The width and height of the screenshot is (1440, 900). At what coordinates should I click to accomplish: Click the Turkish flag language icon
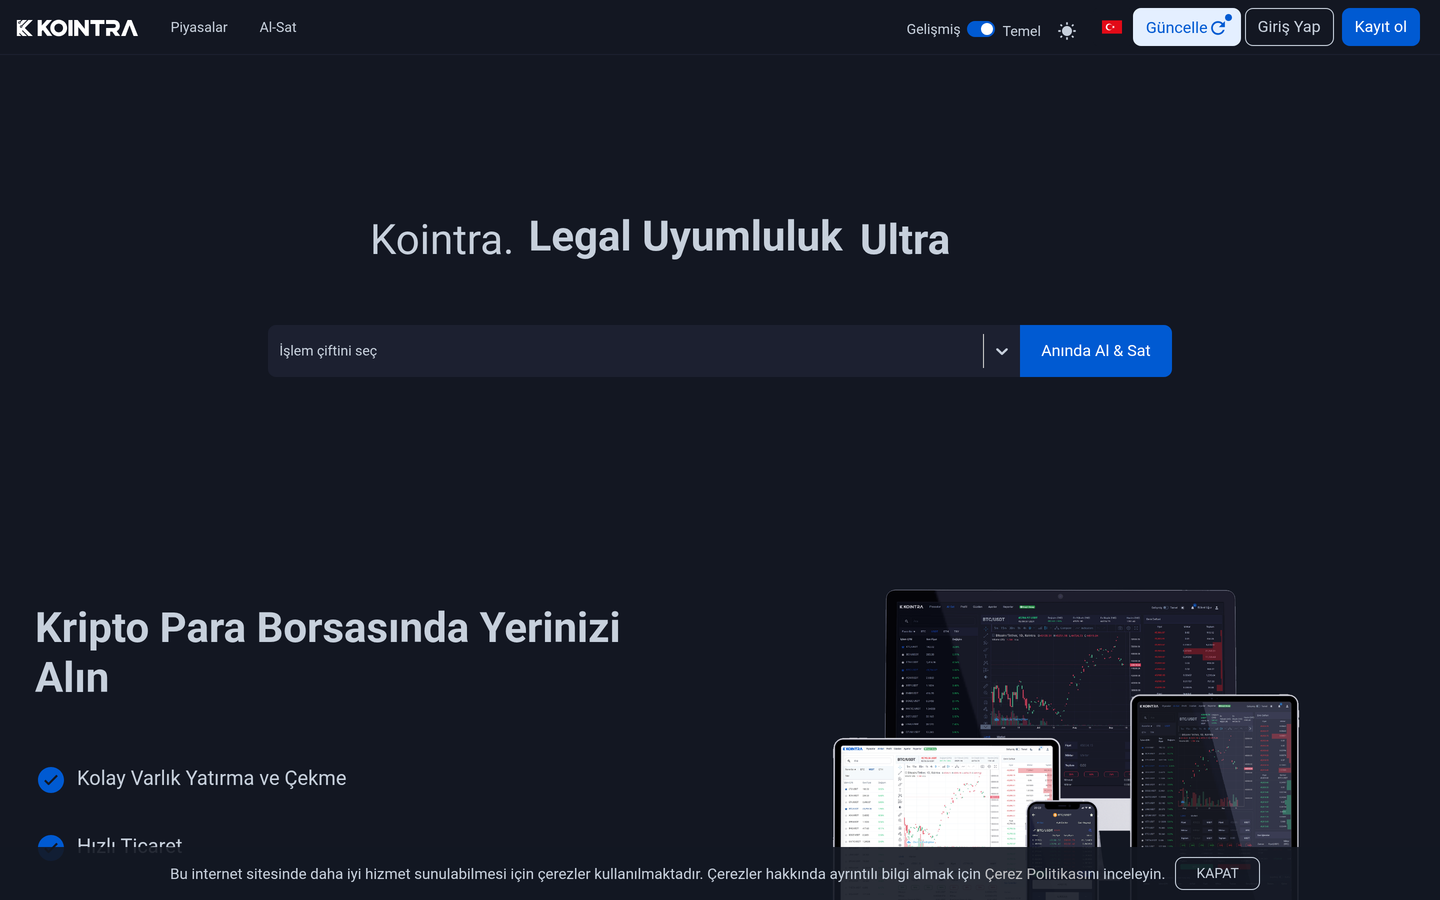tap(1112, 27)
